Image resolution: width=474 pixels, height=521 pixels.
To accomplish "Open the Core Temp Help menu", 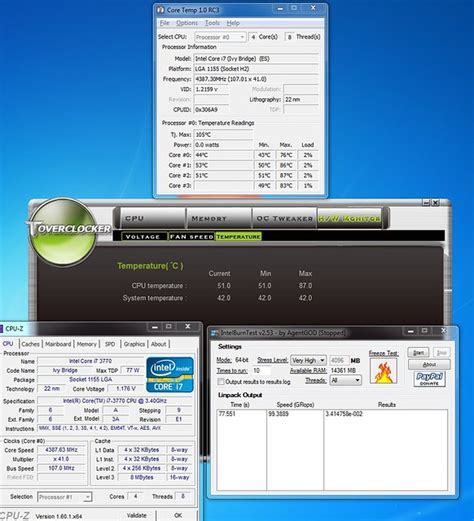I will [233, 23].
